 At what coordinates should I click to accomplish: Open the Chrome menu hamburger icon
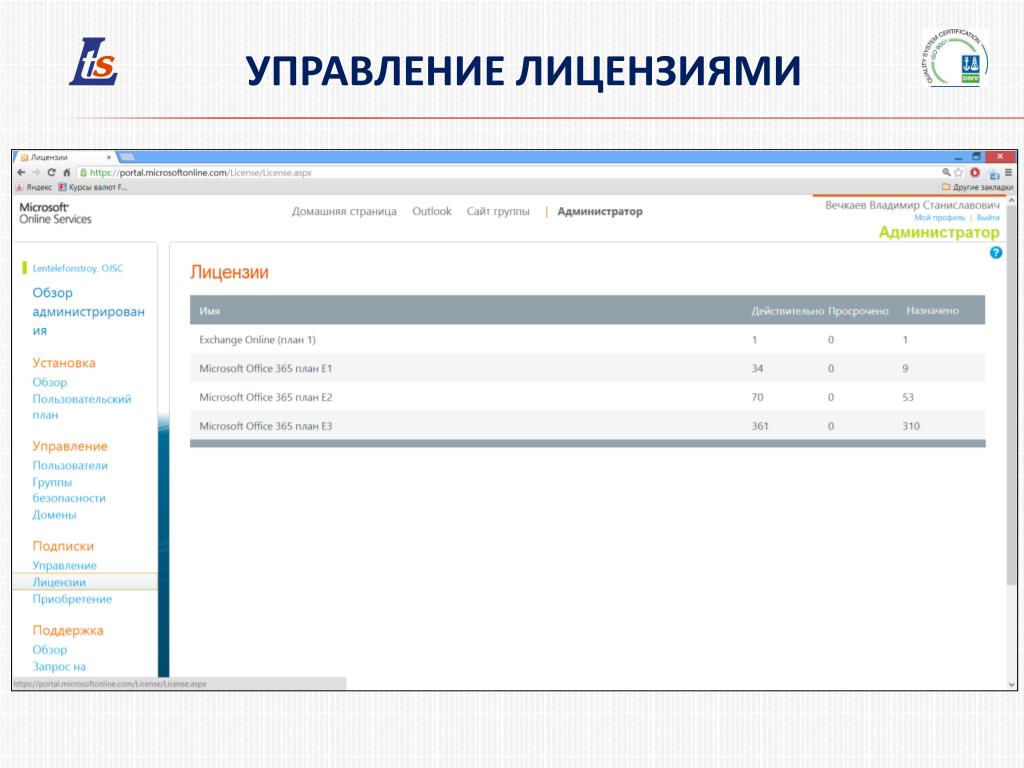click(1008, 172)
